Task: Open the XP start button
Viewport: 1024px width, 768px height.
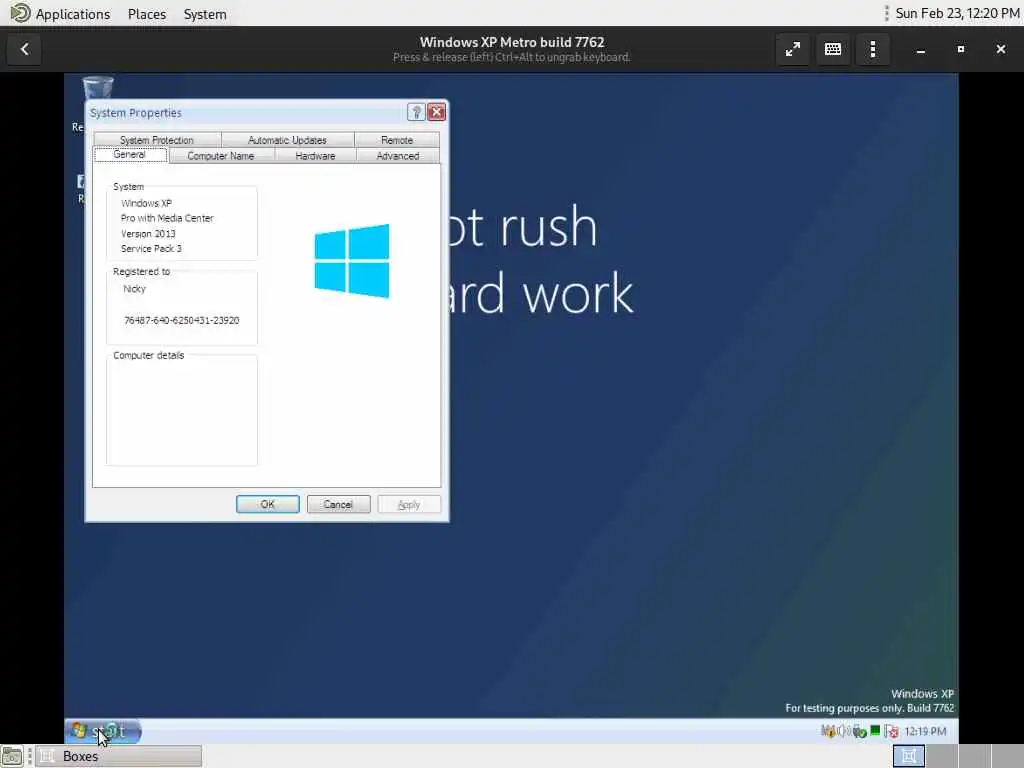Action: point(103,731)
